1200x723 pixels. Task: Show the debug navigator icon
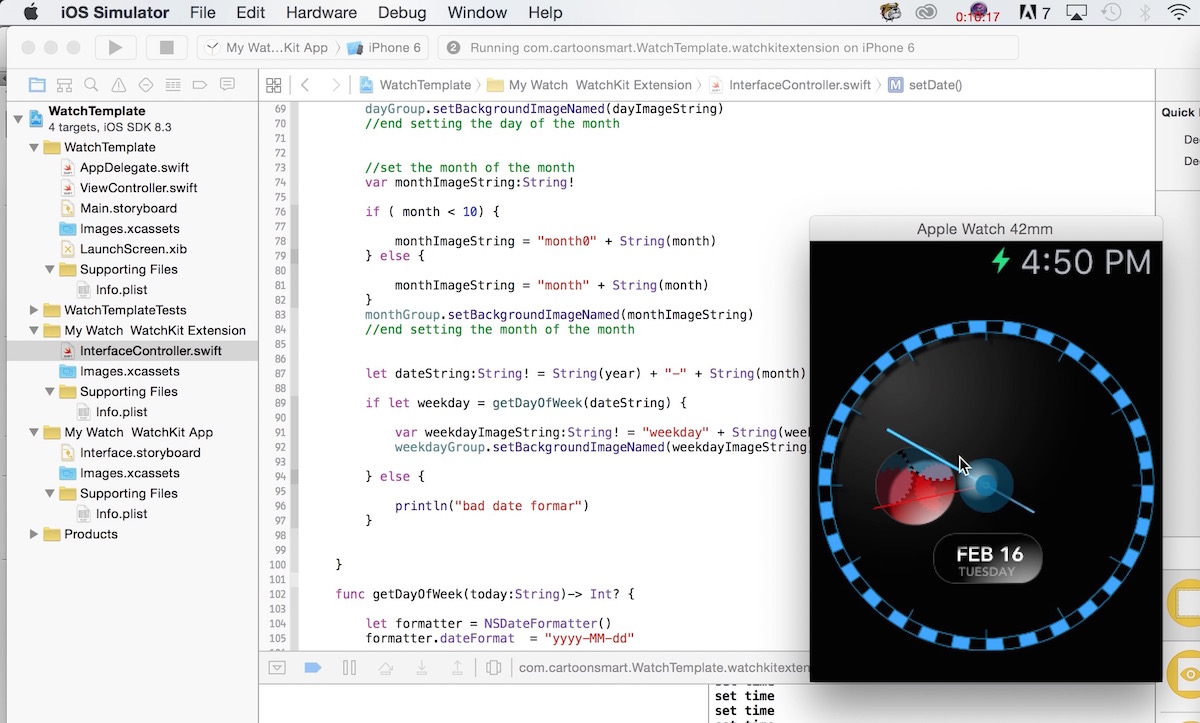[173, 85]
